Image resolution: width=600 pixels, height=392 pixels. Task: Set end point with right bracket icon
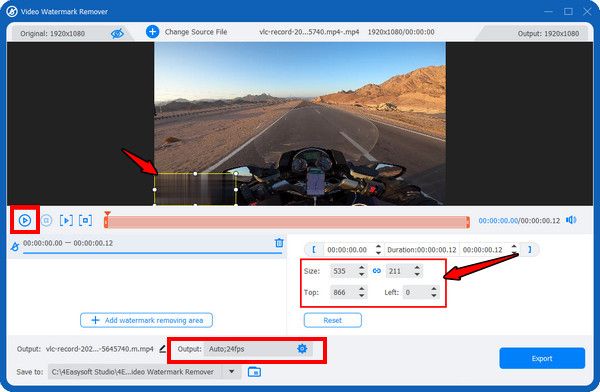pos(530,249)
